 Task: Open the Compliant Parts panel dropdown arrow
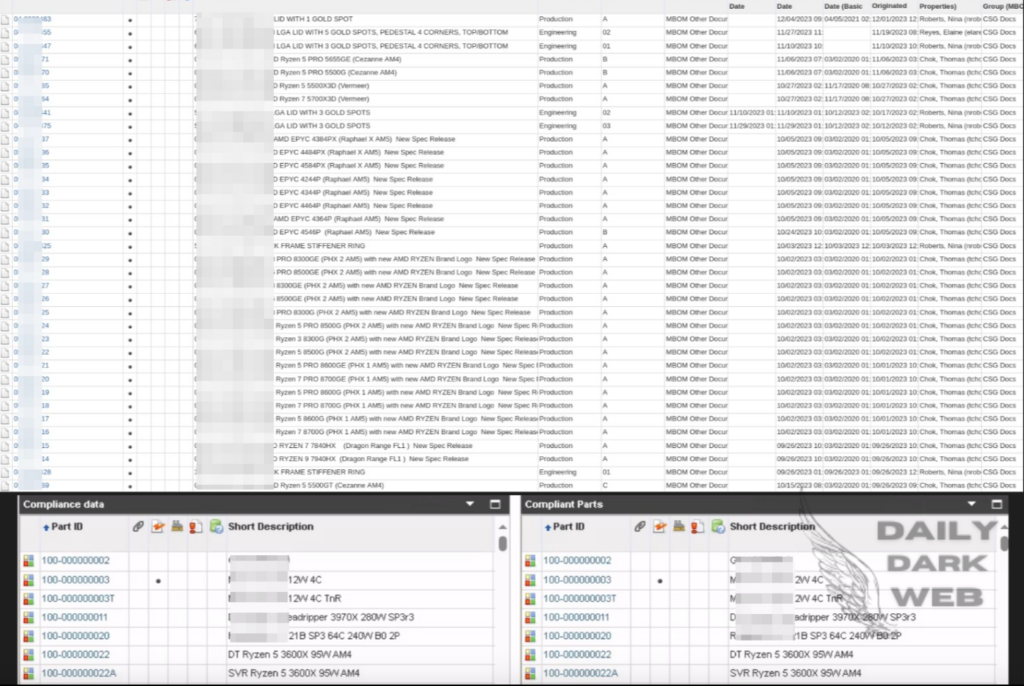pyautogui.click(x=970, y=505)
